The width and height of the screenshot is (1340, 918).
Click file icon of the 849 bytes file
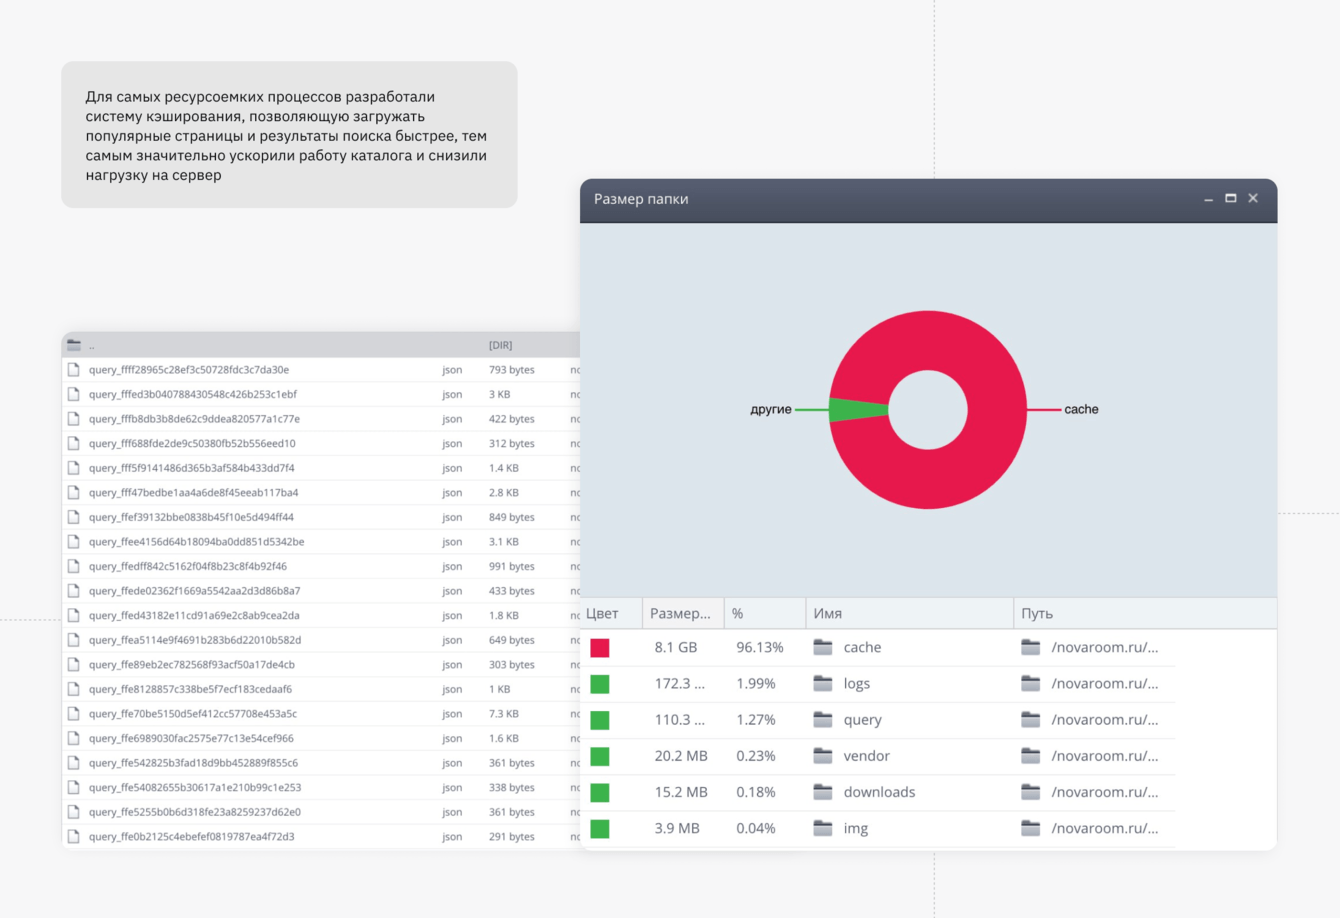point(73,517)
